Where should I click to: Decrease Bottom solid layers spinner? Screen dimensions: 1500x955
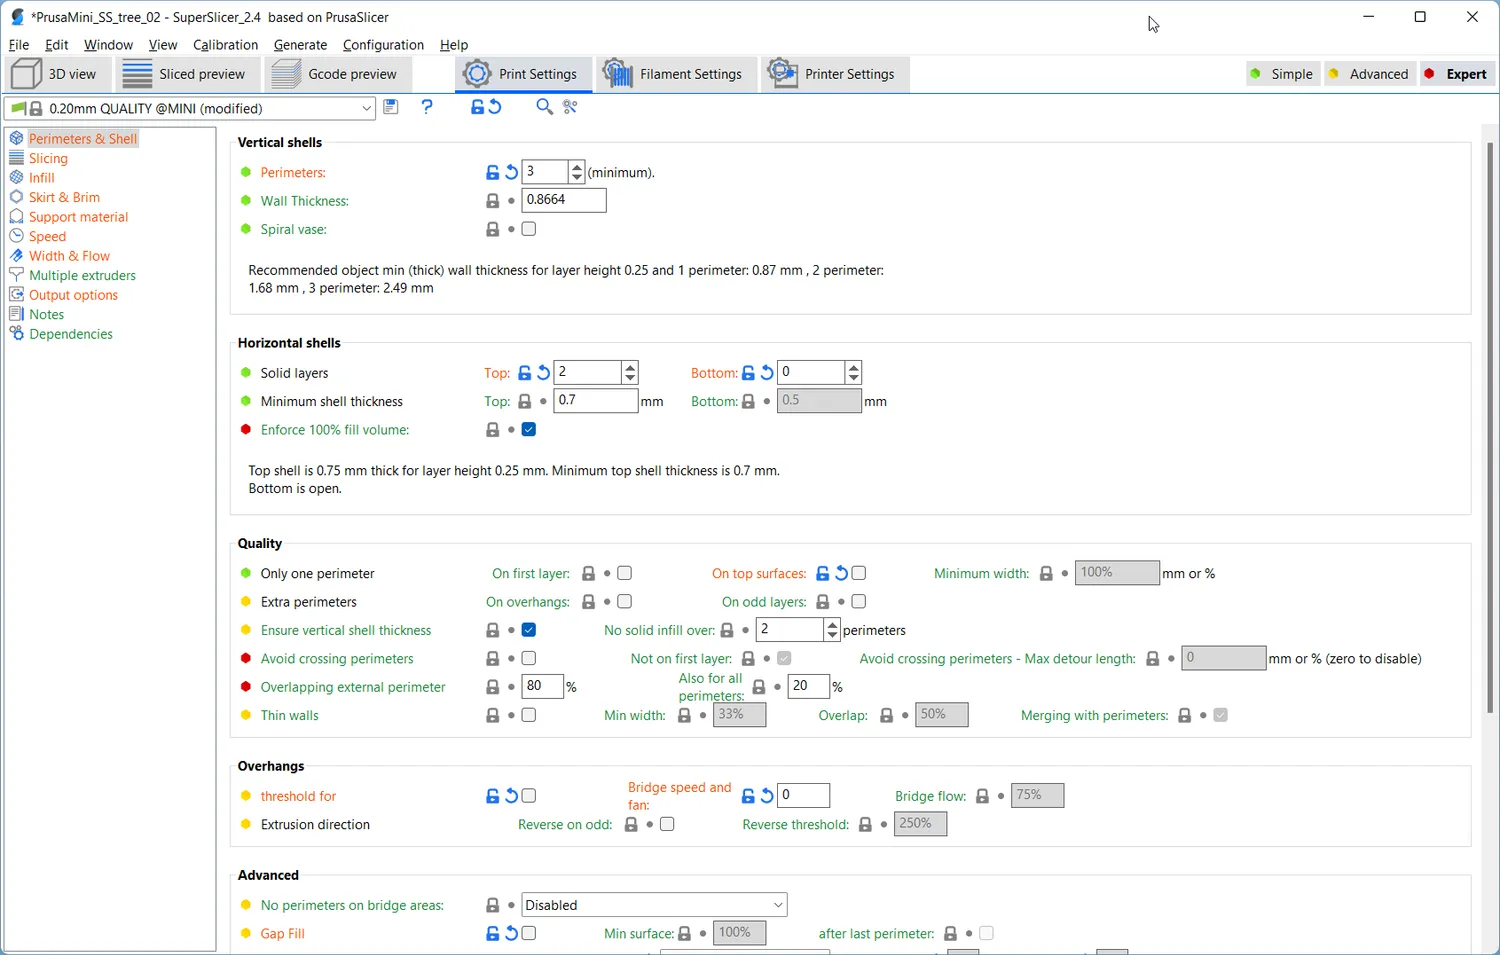(x=853, y=379)
